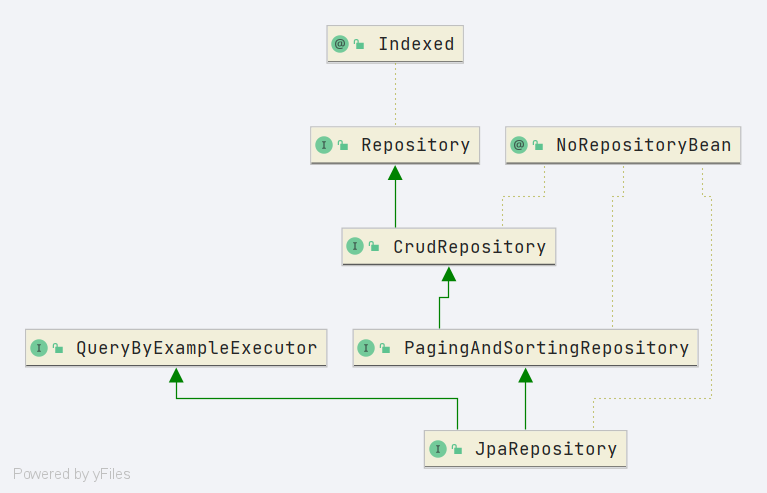
Task: Click the green lock icon on JpaRepository
Action: (x=456, y=450)
